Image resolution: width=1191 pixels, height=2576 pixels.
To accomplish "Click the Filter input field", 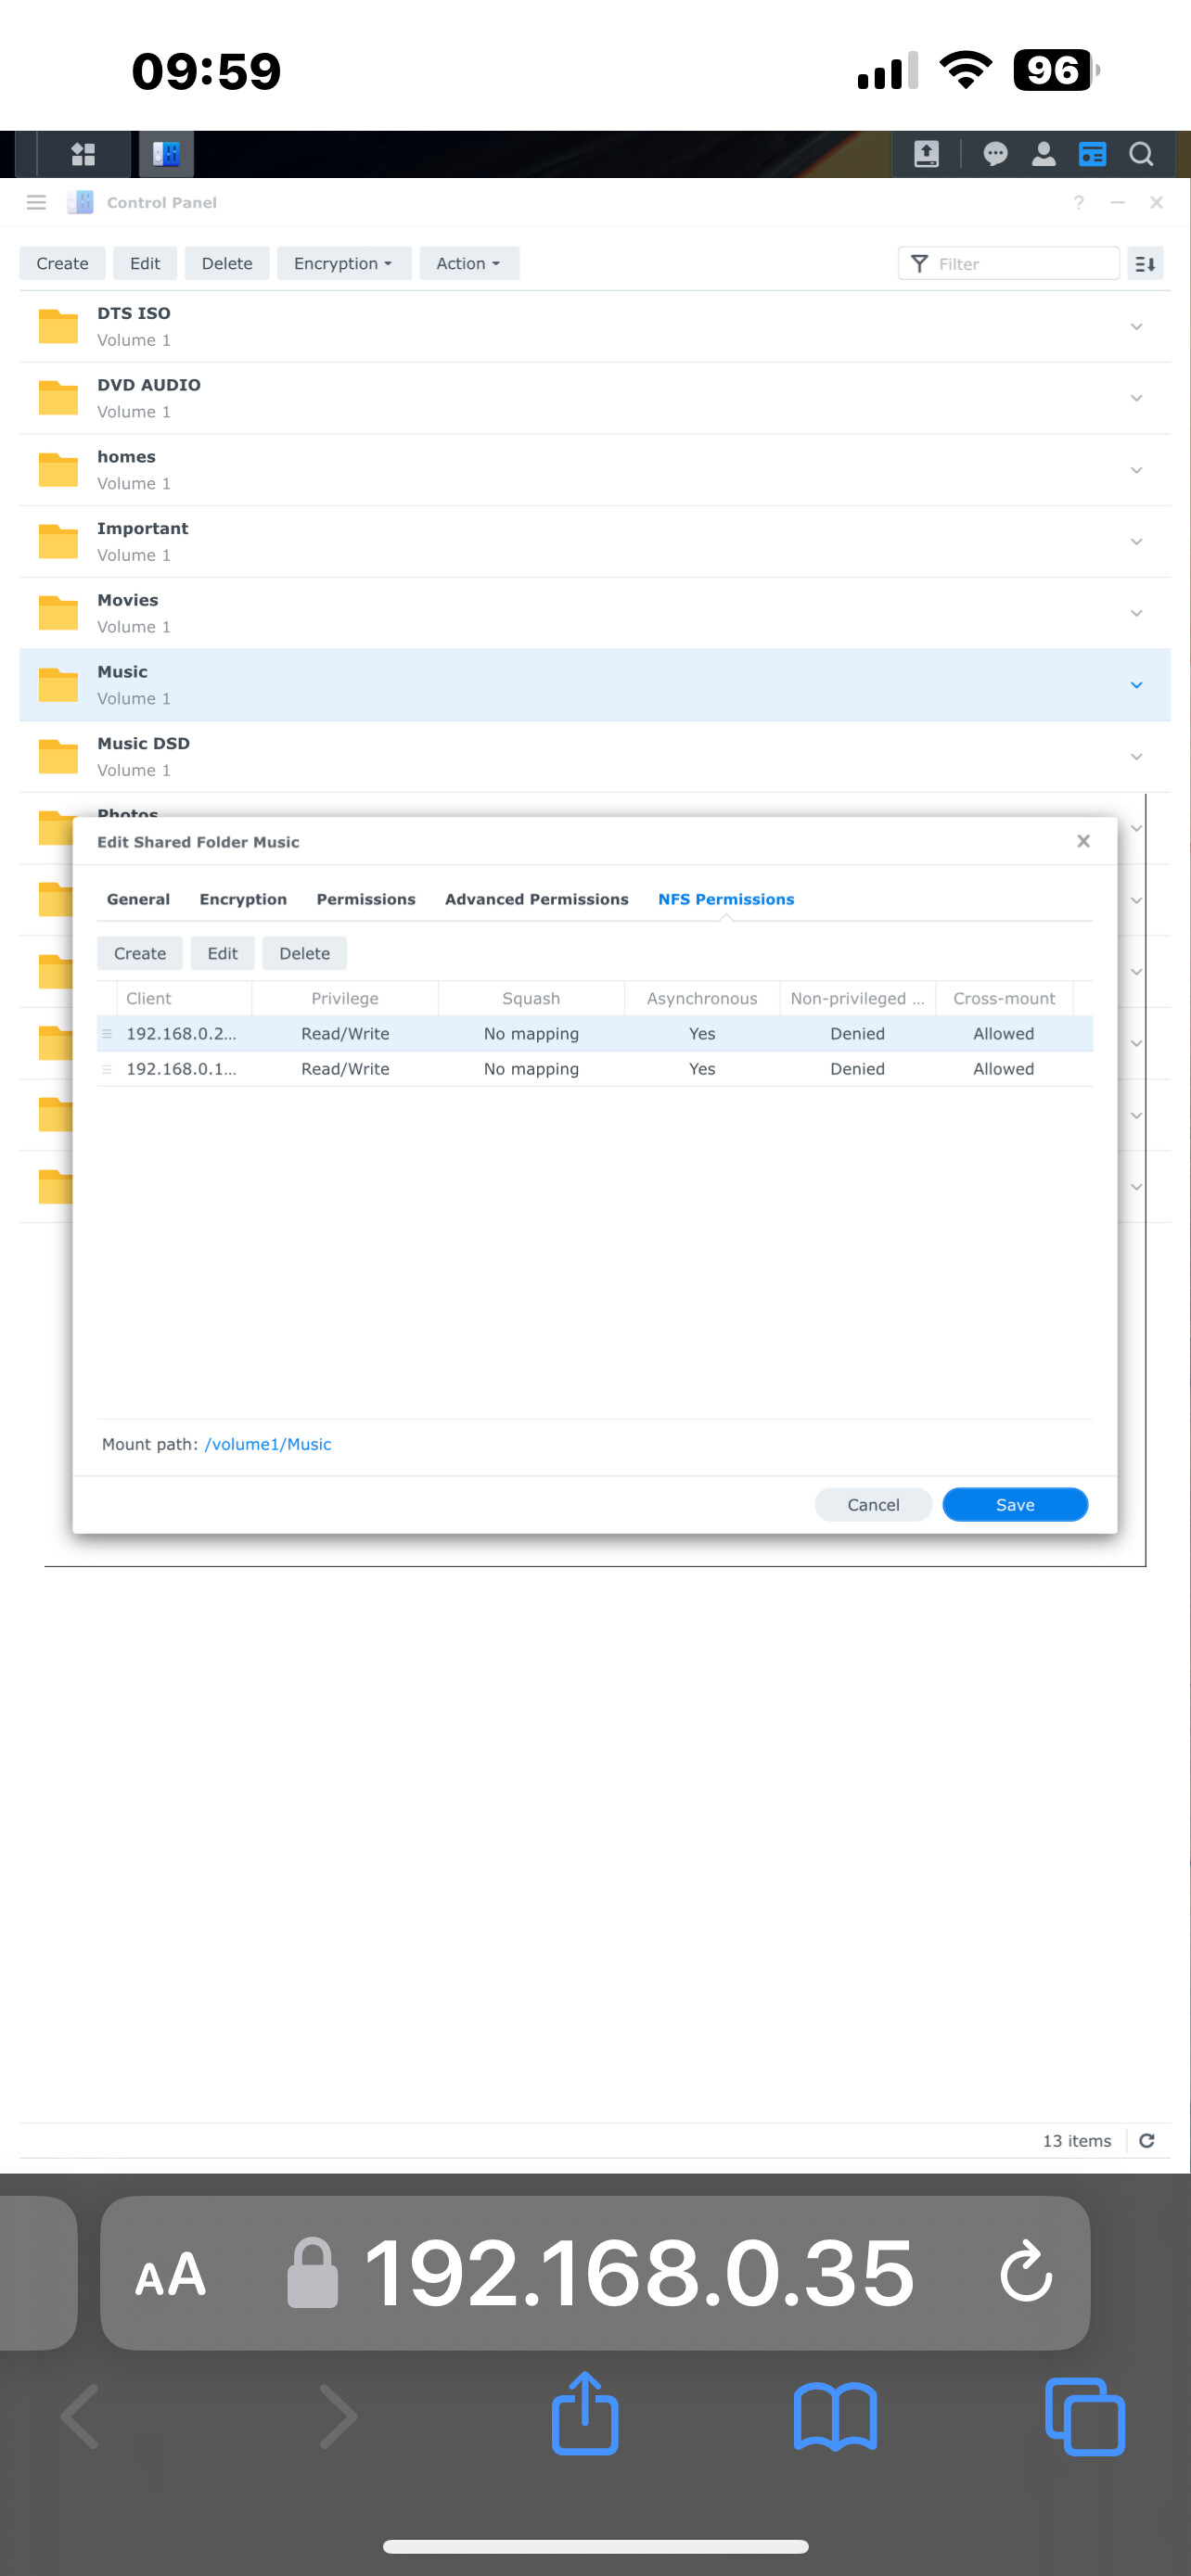I will (1008, 264).
